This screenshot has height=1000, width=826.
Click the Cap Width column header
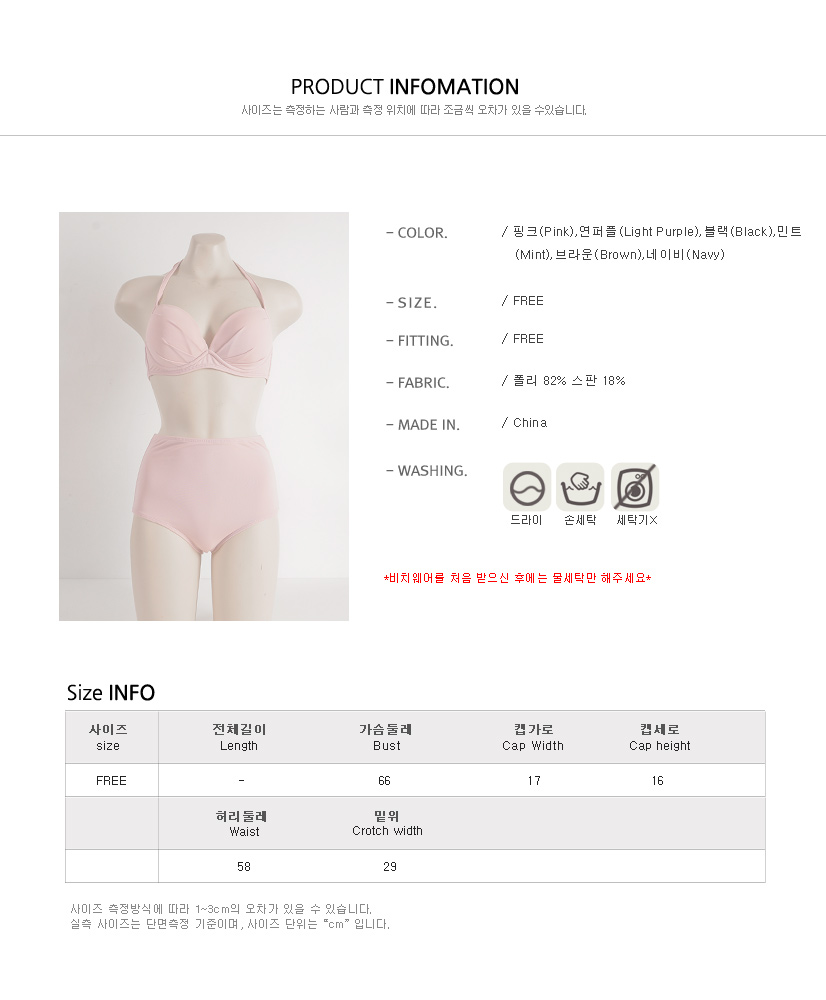[x=533, y=737]
